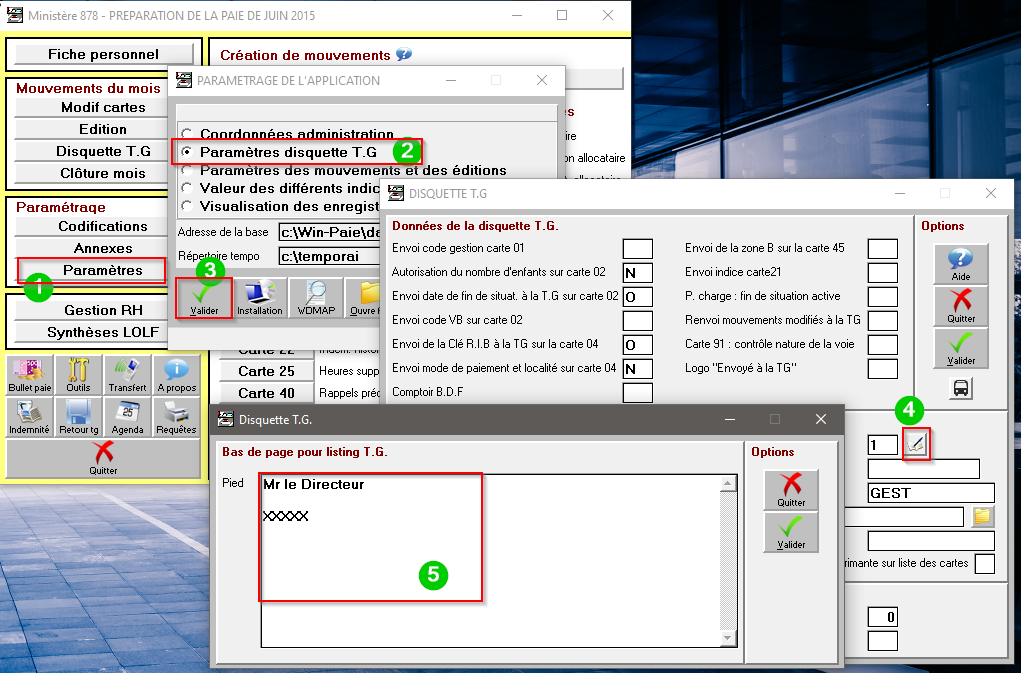Click the bus icon below Valider
1021x673 pixels.
(x=960, y=389)
